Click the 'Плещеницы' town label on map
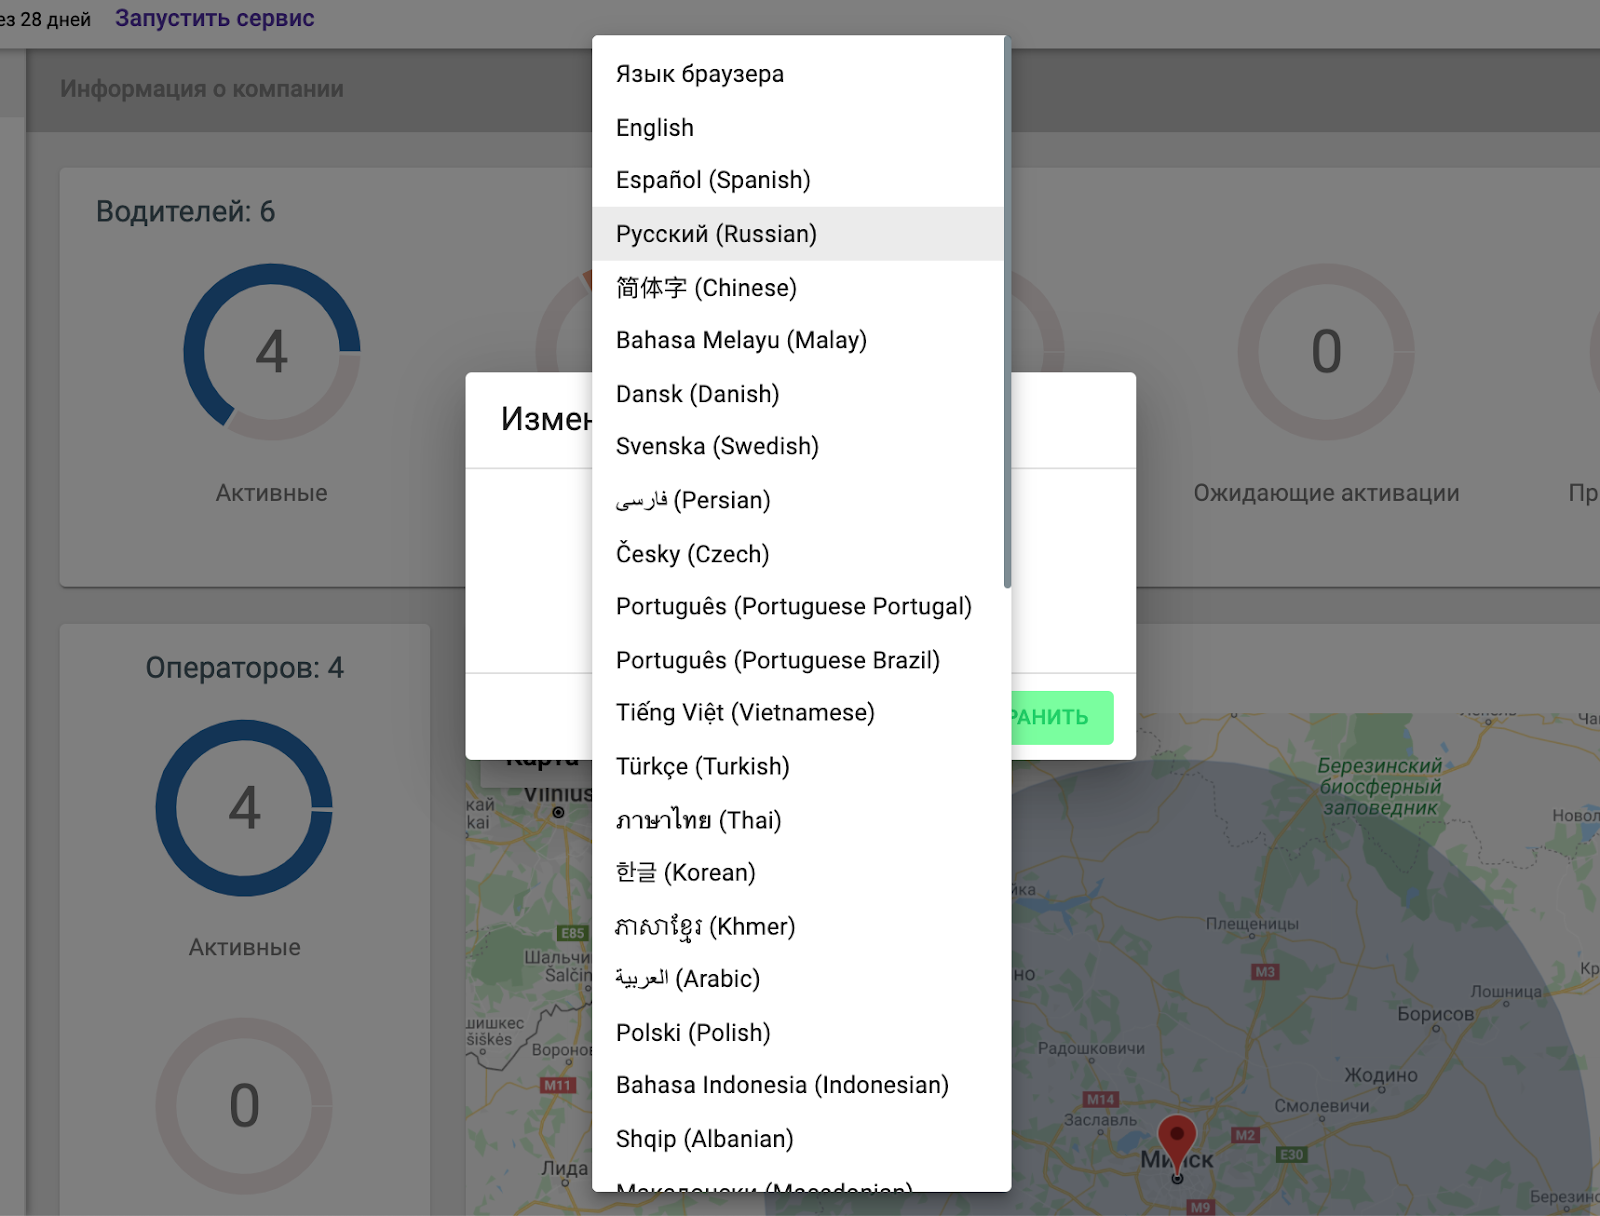Screen dimensions: 1600x1216 1252,924
